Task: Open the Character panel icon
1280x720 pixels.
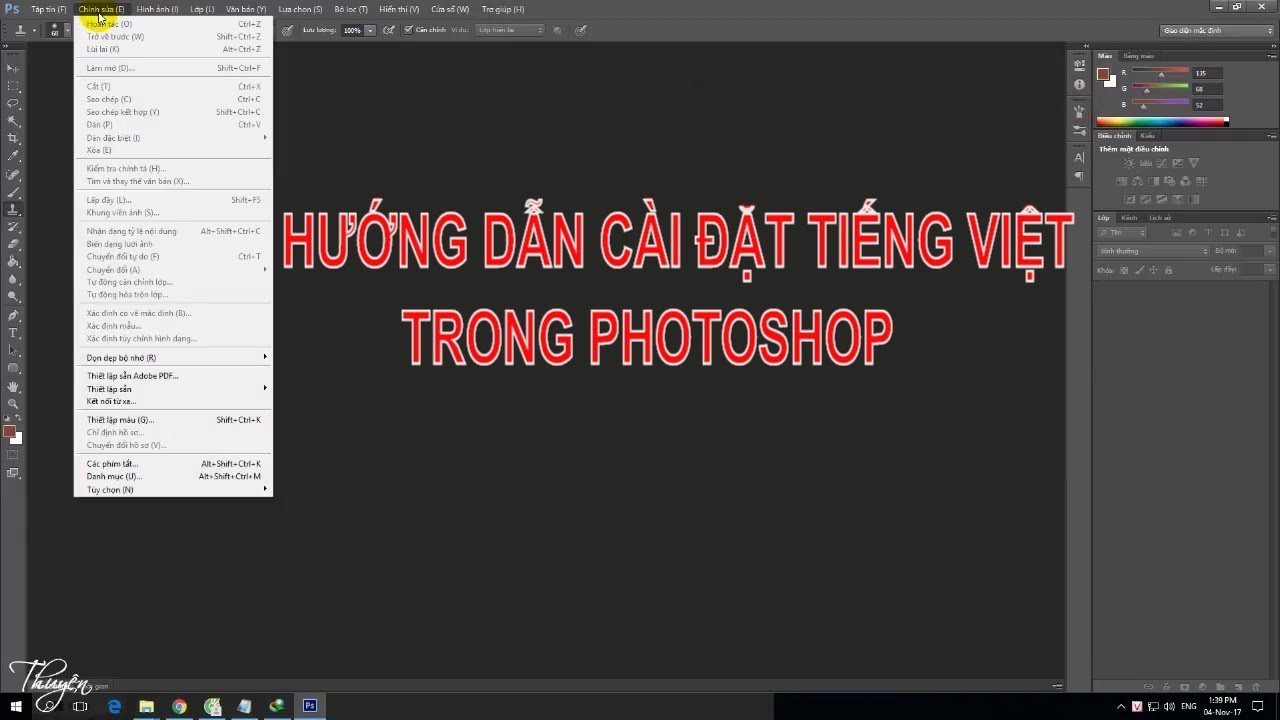Action: [1079, 157]
